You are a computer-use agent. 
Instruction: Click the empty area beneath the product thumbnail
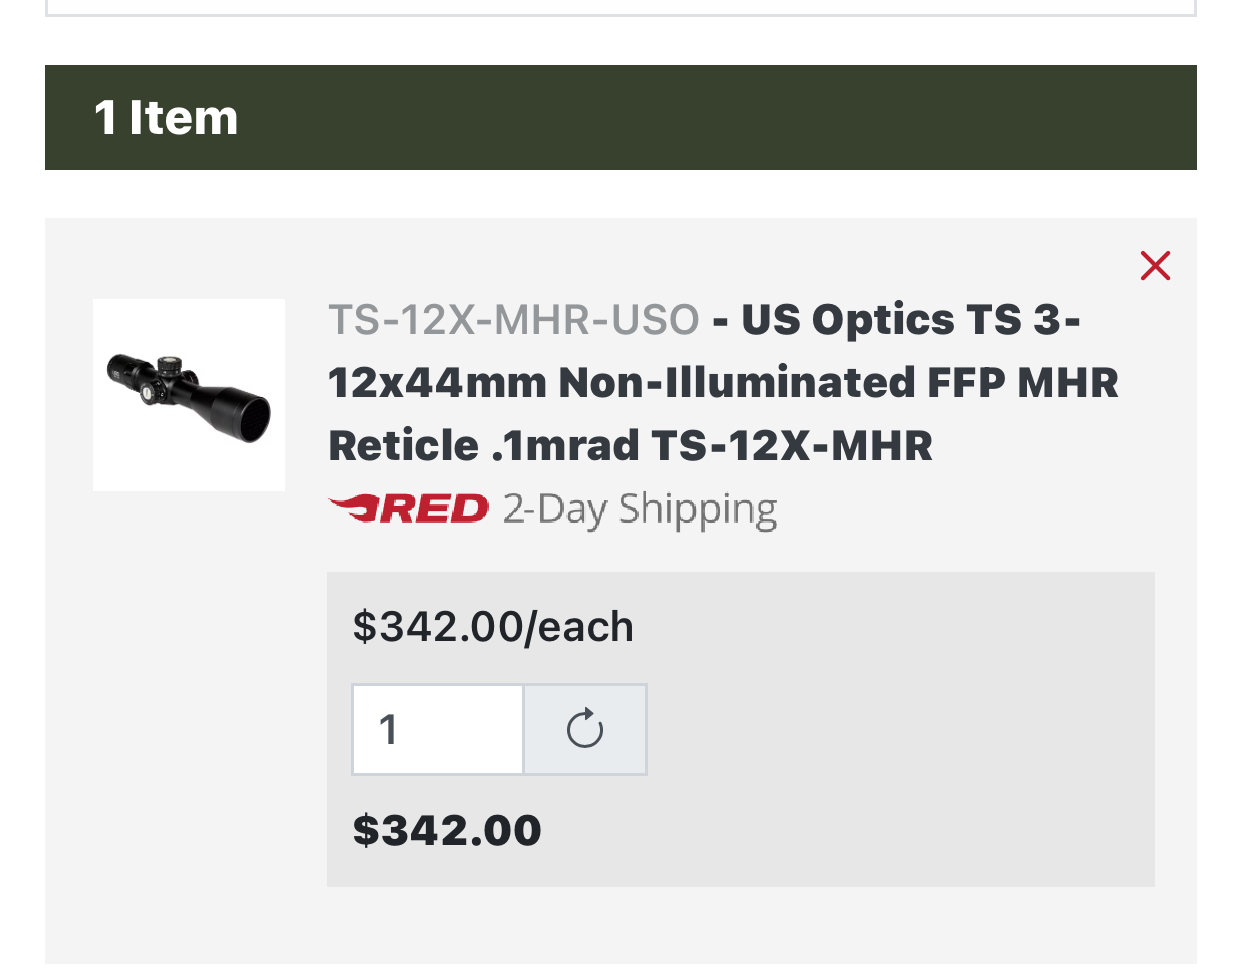189,720
